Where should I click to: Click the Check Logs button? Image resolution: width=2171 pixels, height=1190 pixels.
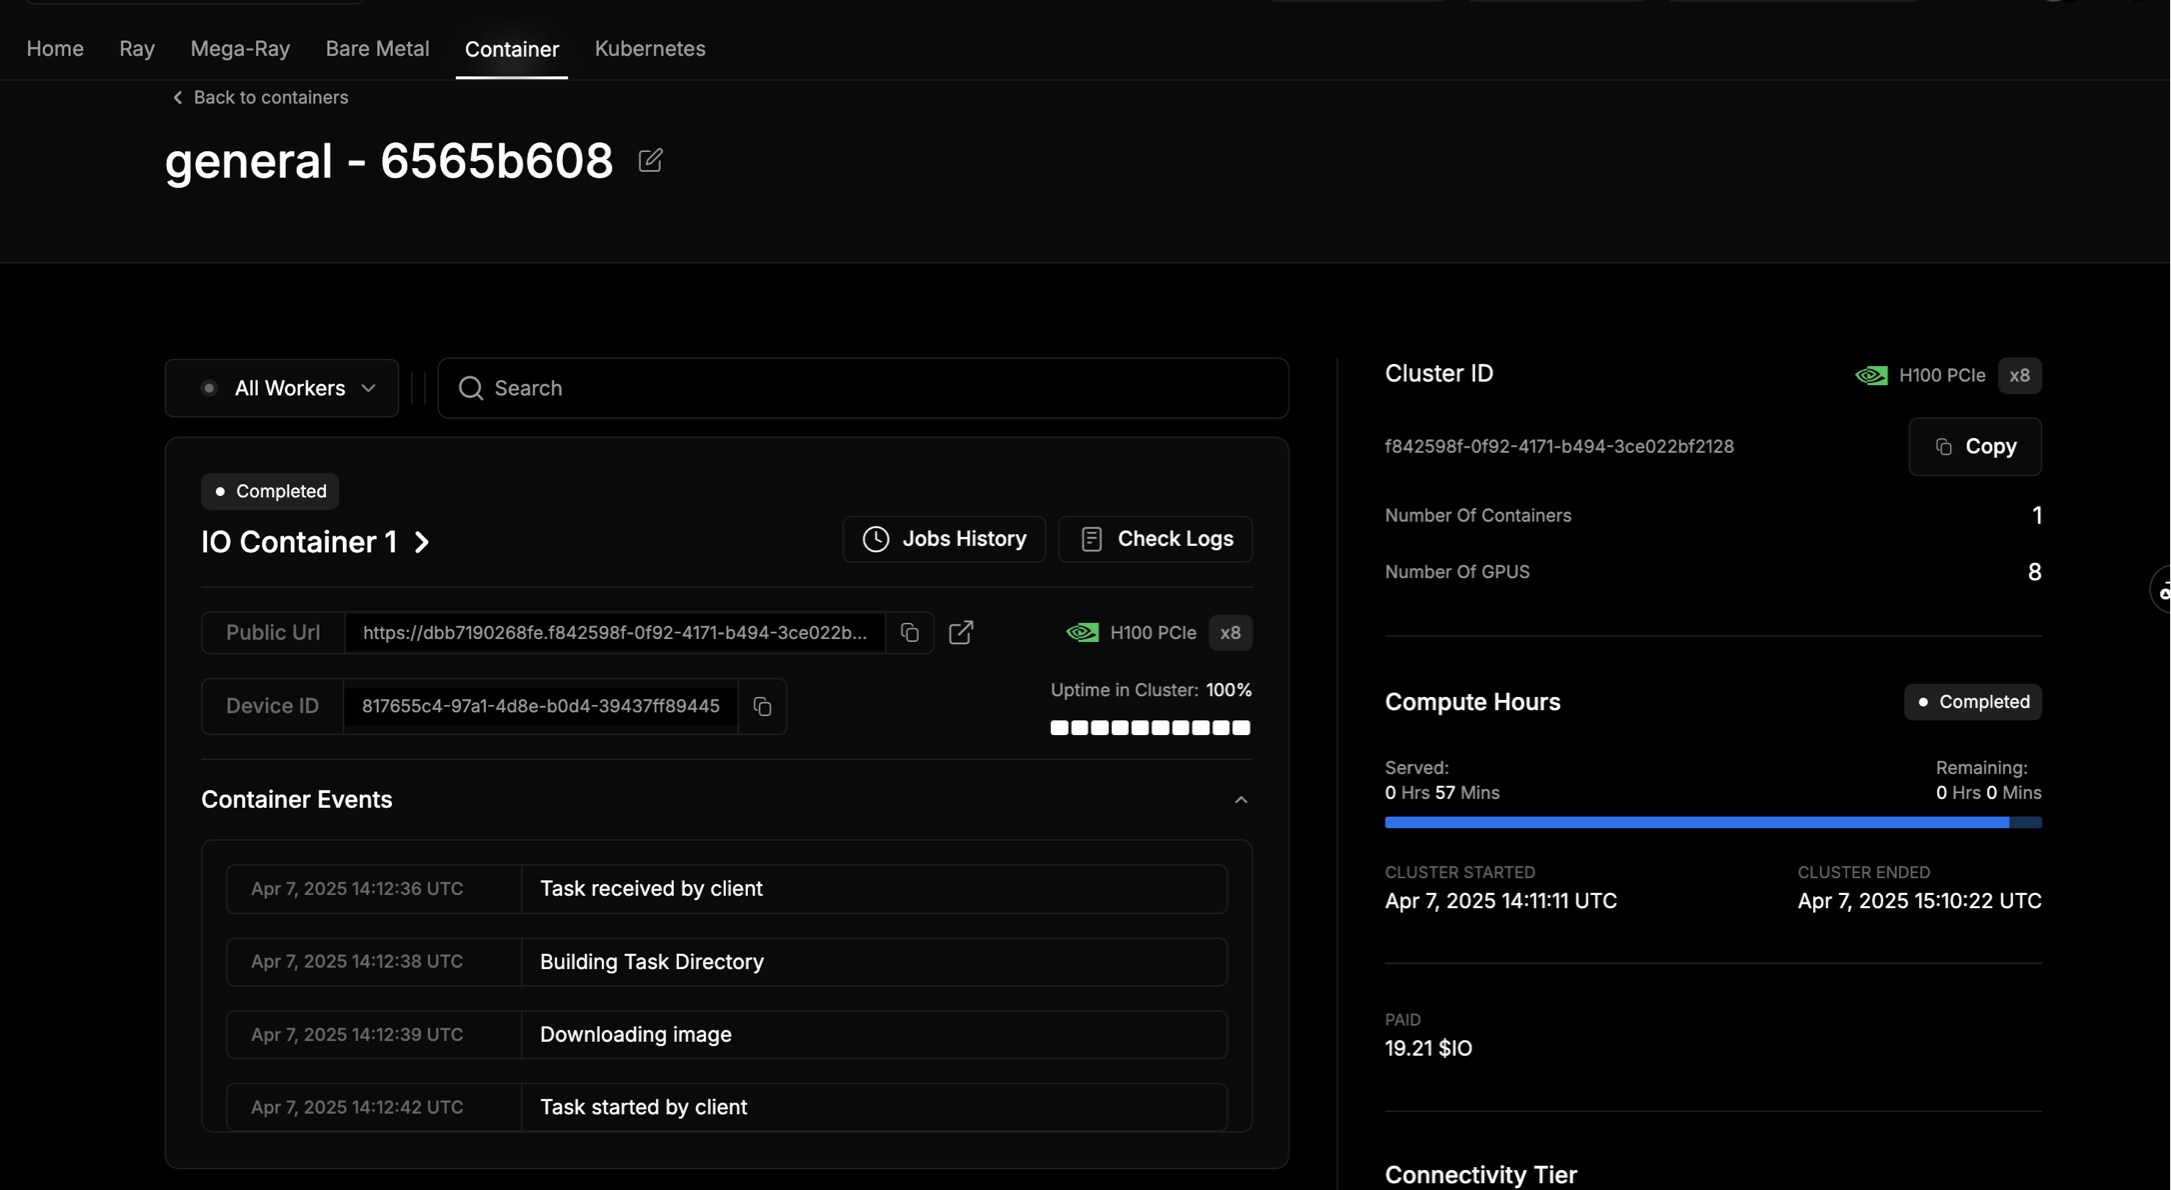pyautogui.click(x=1155, y=539)
